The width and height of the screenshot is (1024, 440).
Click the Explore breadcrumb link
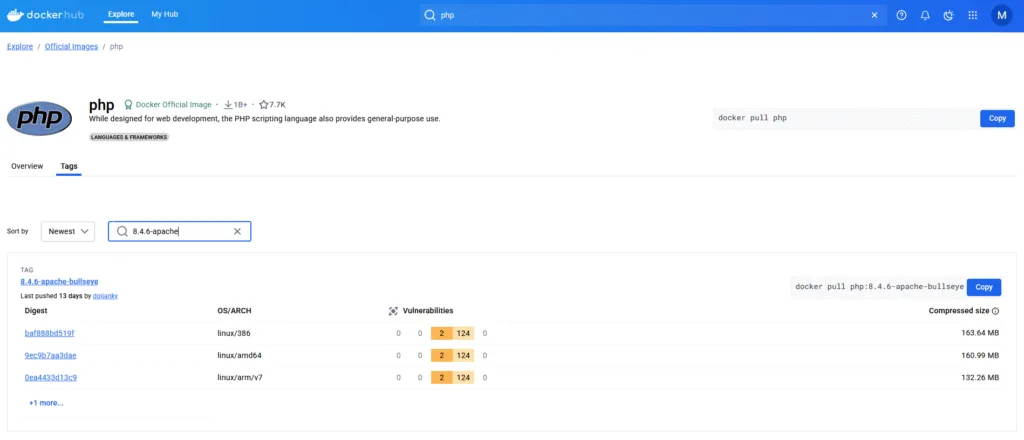[20, 46]
